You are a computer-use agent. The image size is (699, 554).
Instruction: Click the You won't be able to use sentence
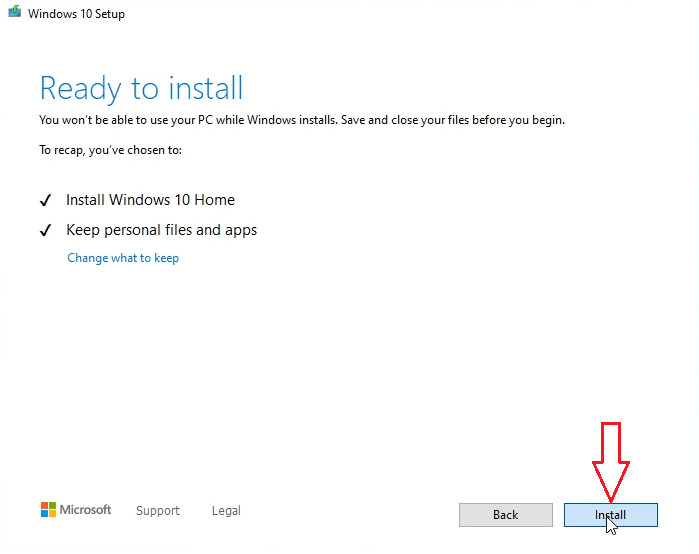point(188,120)
